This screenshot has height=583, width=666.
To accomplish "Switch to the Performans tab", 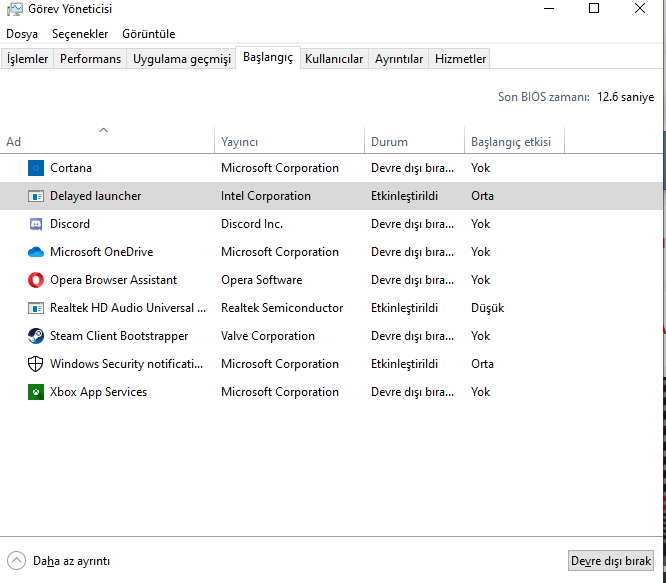I will coord(90,59).
